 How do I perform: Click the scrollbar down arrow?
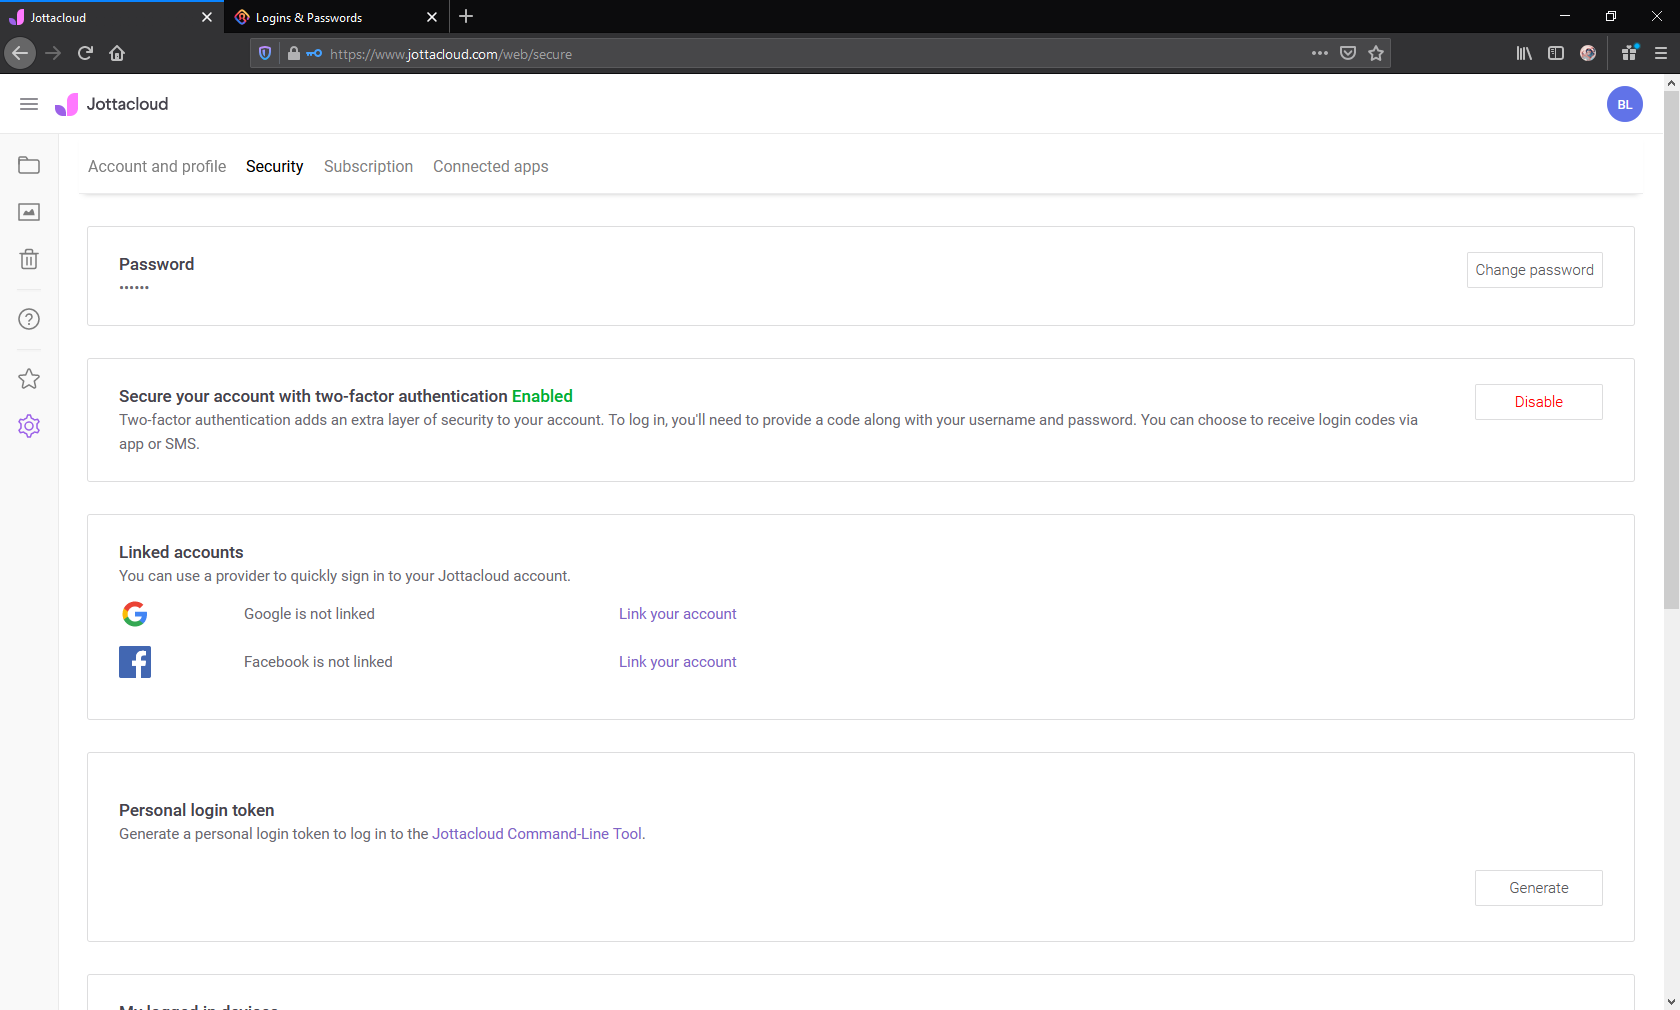(x=1671, y=1001)
